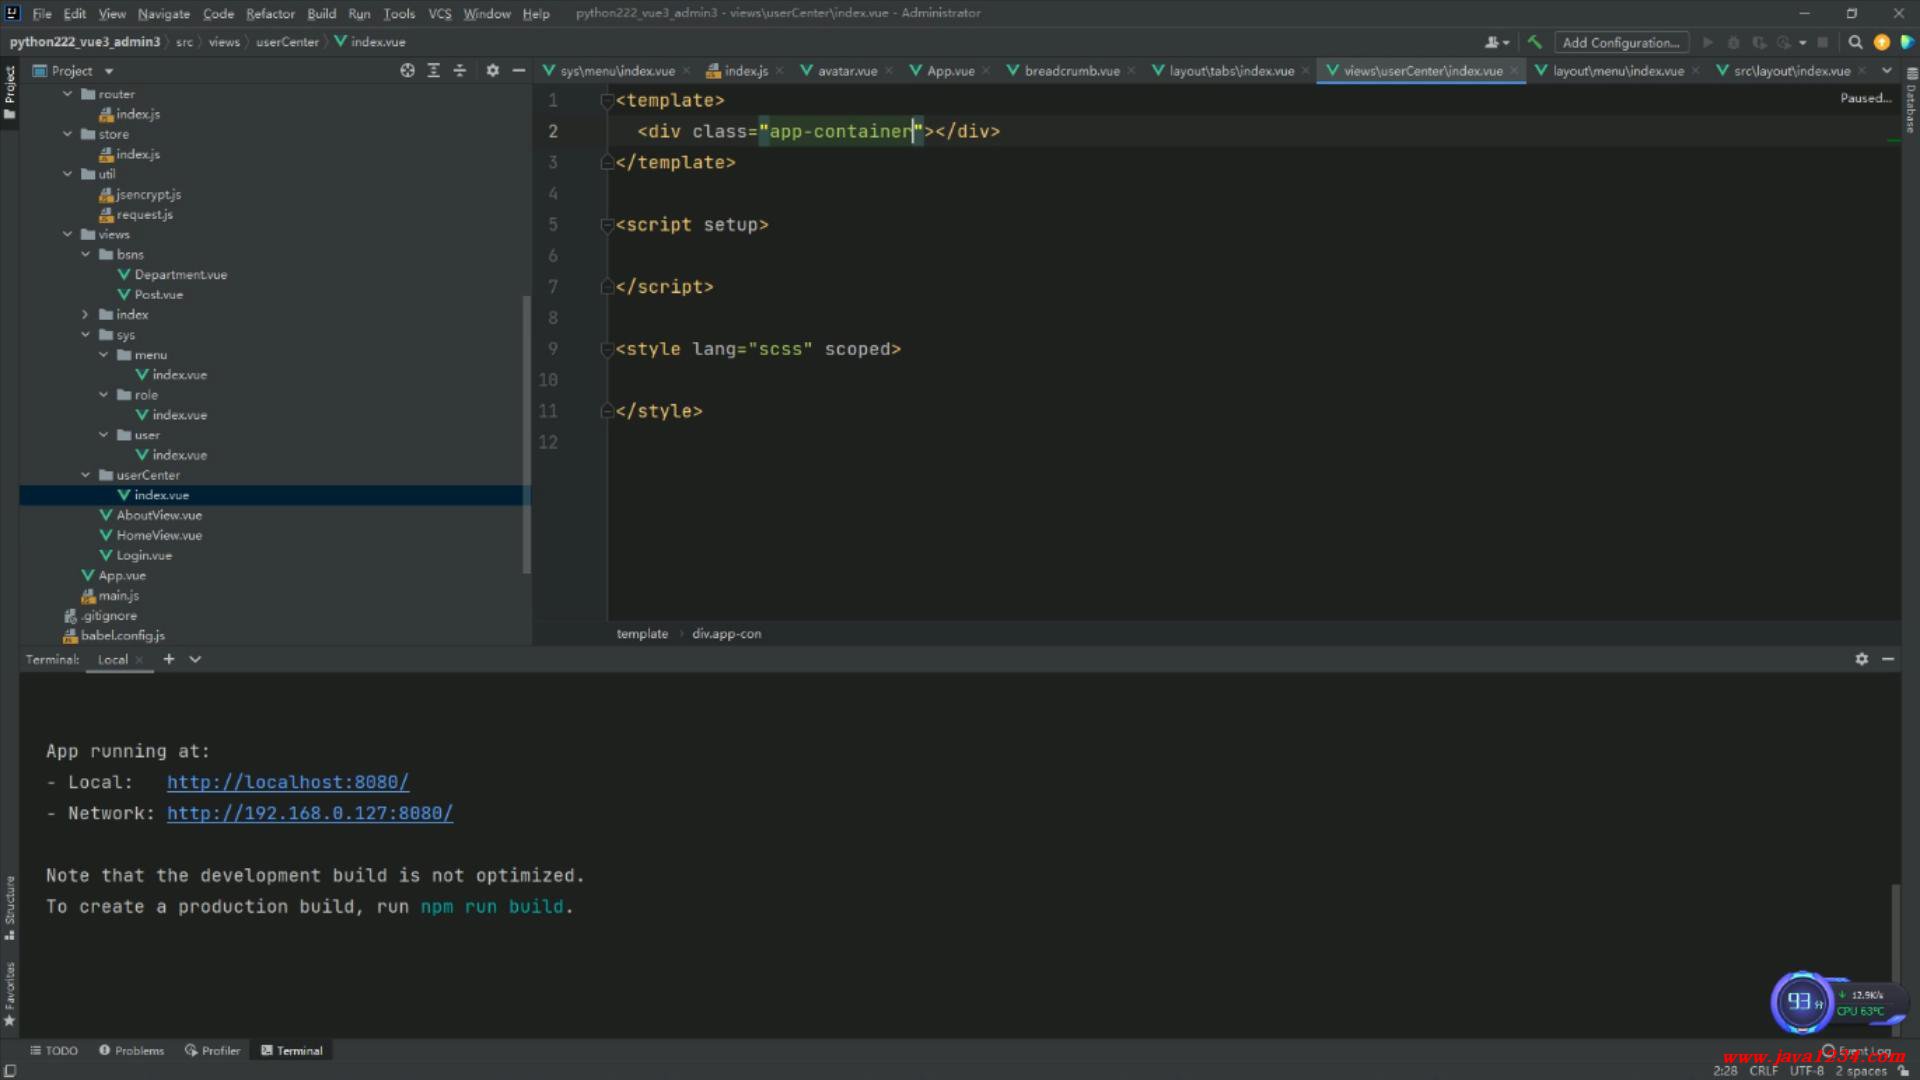Image resolution: width=1920 pixels, height=1080 pixels.
Task: Show the hidden editor tabs list
Action: tap(1887, 70)
